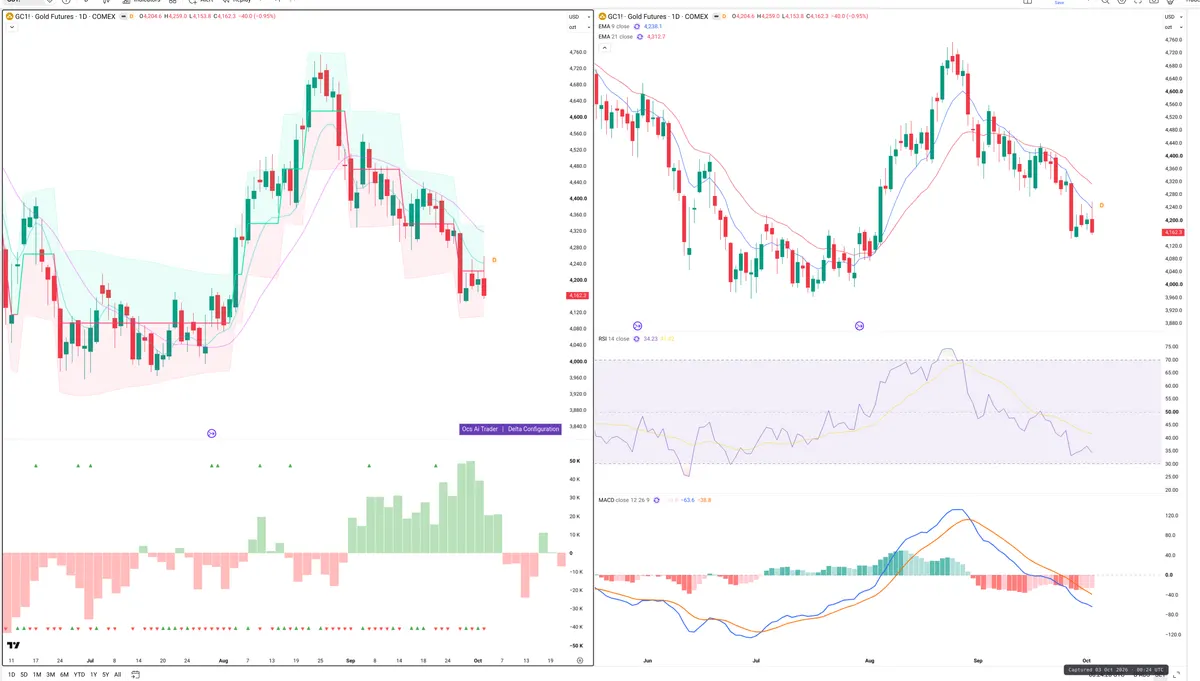Click the Jul label on right time axis
The width and height of the screenshot is (1200, 681).
click(x=756, y=661)
